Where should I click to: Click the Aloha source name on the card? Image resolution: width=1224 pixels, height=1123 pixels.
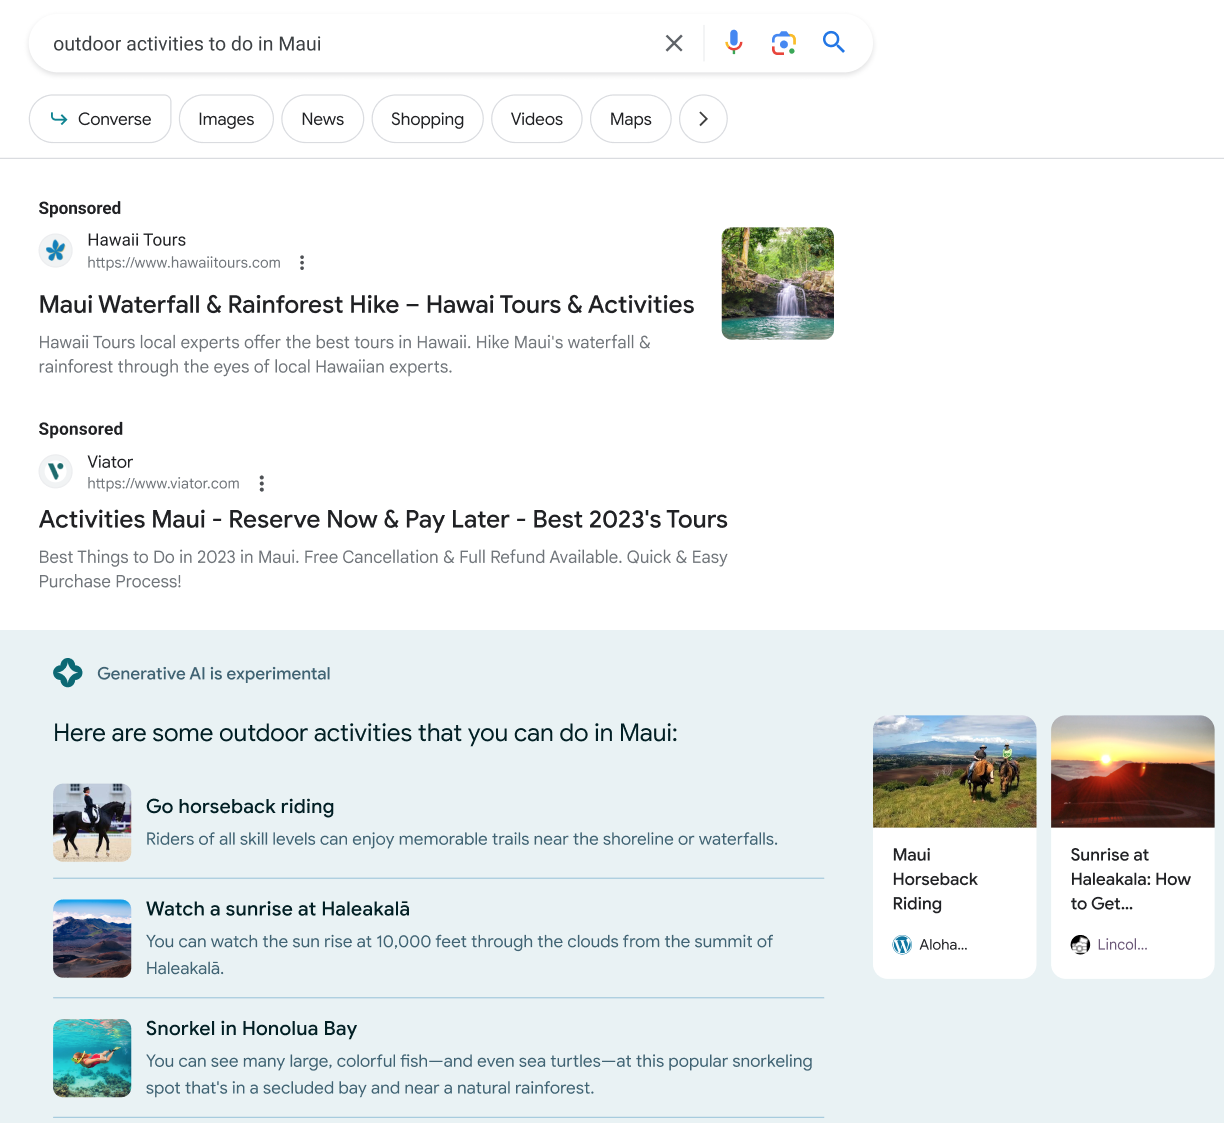[944, 944]
